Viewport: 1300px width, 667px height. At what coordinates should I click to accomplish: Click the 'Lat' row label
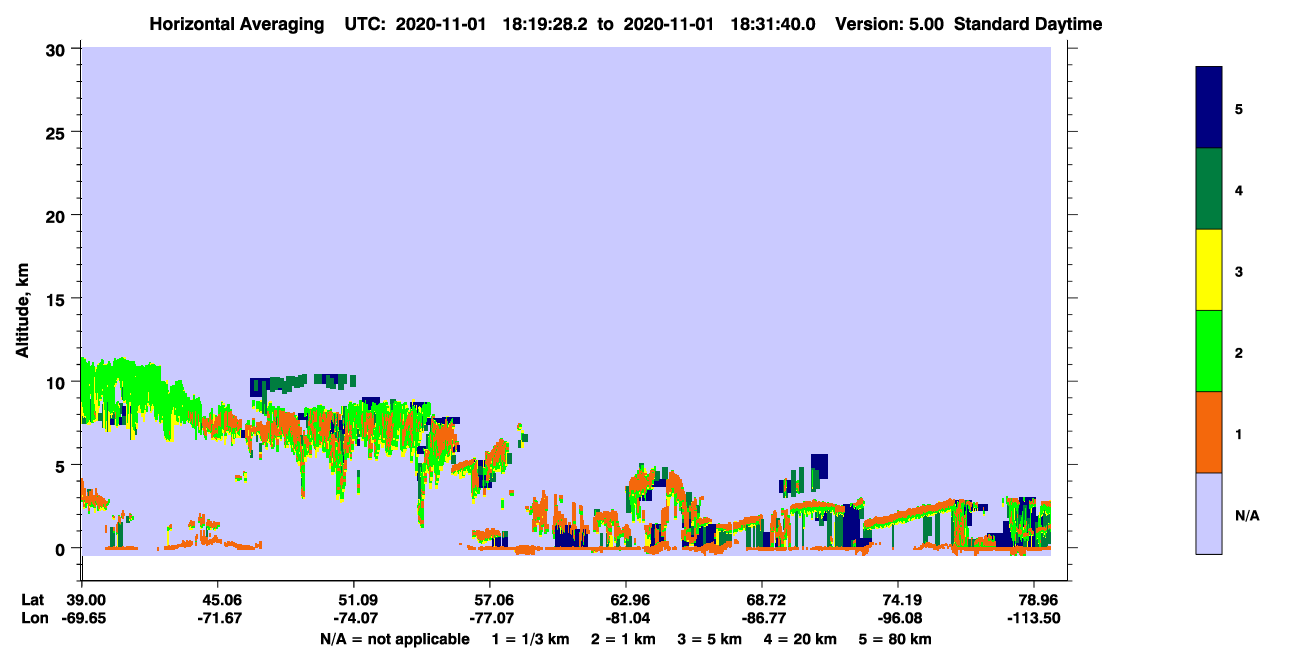click(x=32, y=600)
